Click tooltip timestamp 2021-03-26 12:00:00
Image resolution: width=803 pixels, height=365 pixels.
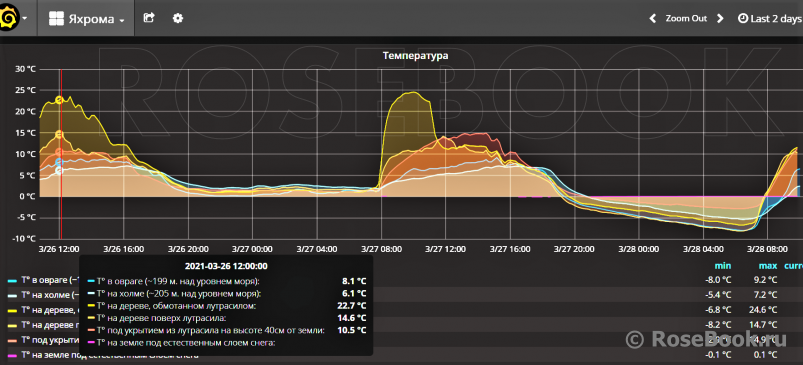(x=226, y=266)
